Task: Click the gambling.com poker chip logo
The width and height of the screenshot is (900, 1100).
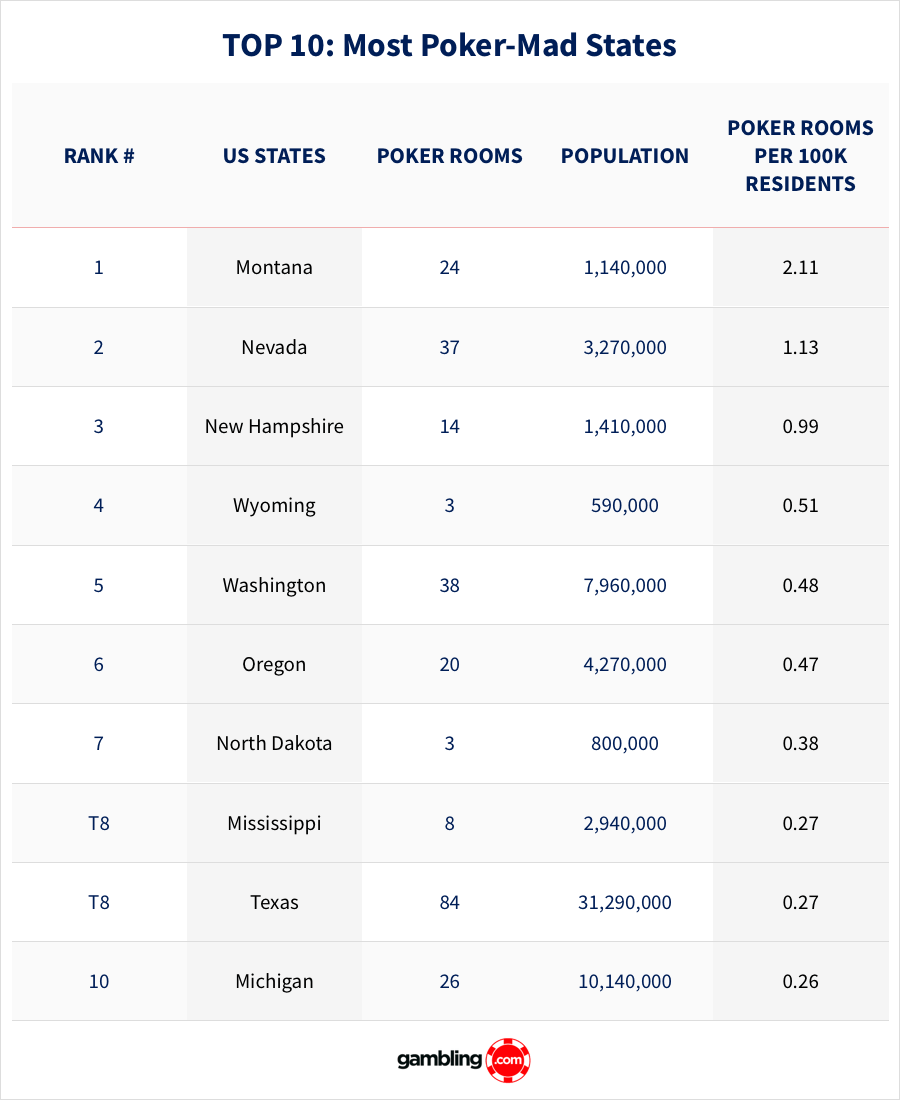Action: pos(508,1060)
